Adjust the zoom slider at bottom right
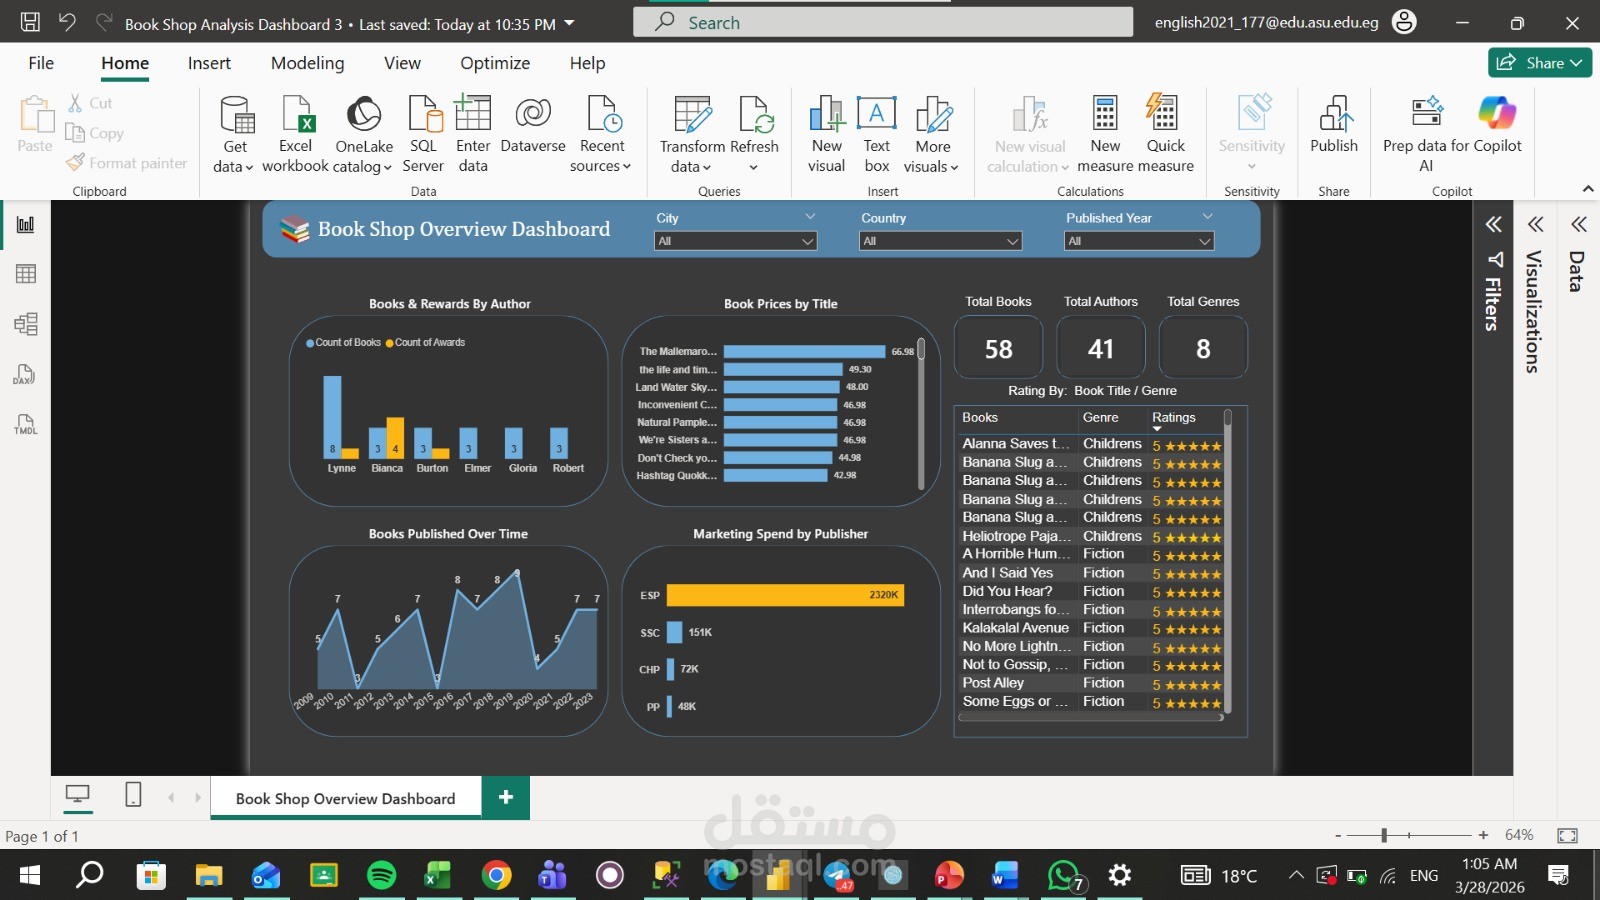Screen dimensions: 1600x900 click(x=1384, y=834)
